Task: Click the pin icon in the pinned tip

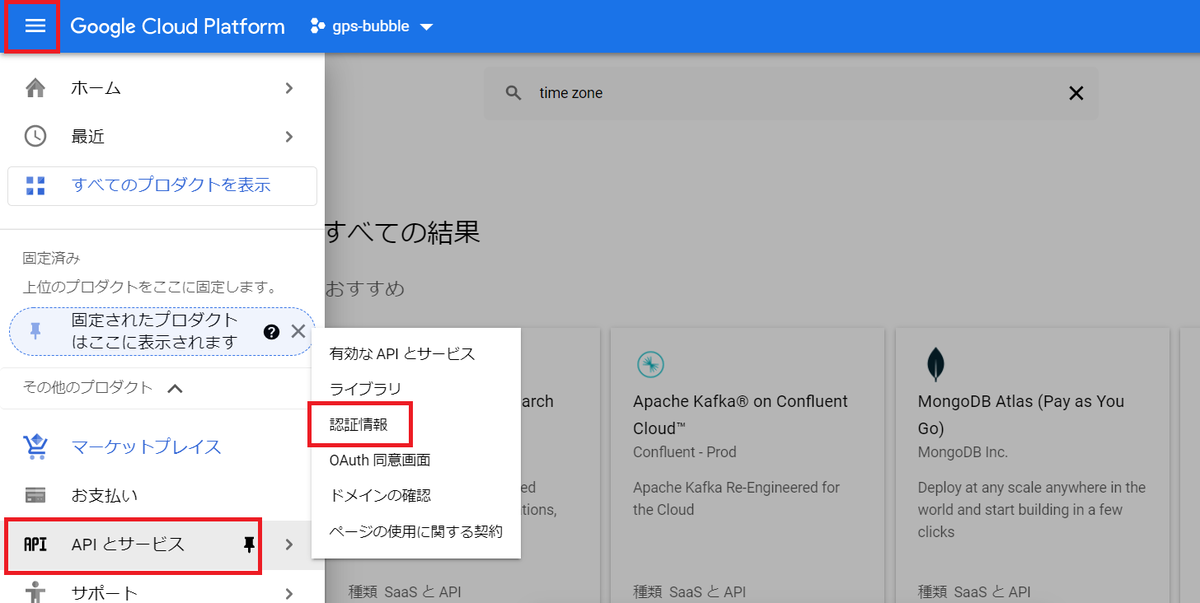Action: pyautogui.click(x=35, y=332)
